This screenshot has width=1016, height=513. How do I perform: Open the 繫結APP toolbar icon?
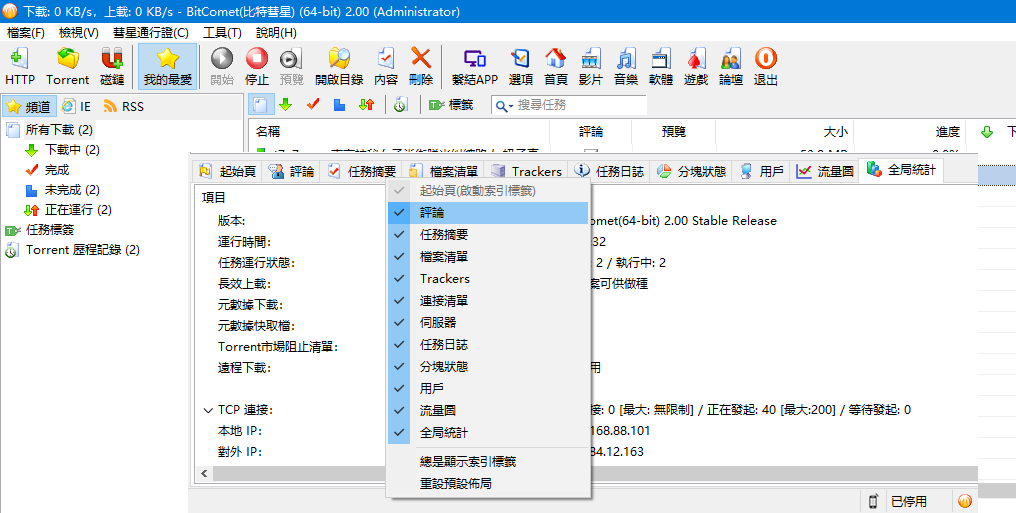coord(475,66)
